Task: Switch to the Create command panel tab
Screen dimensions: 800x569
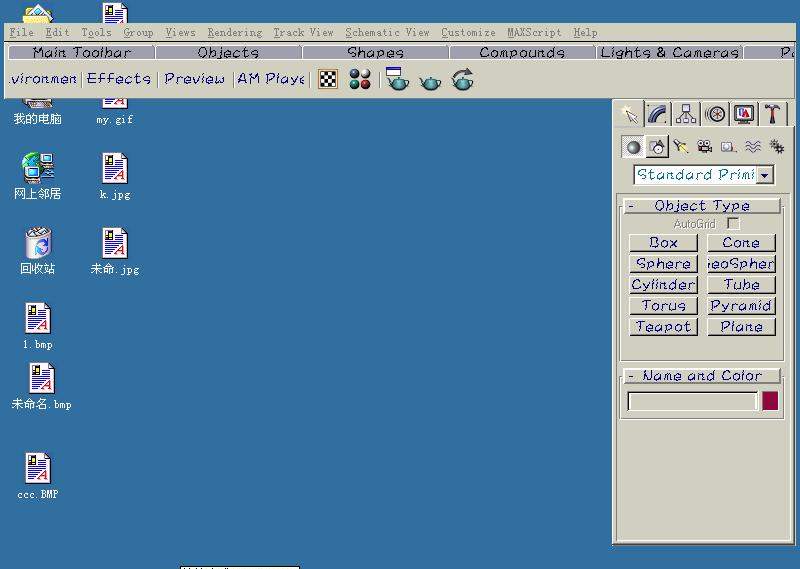Action: point(630,114)
